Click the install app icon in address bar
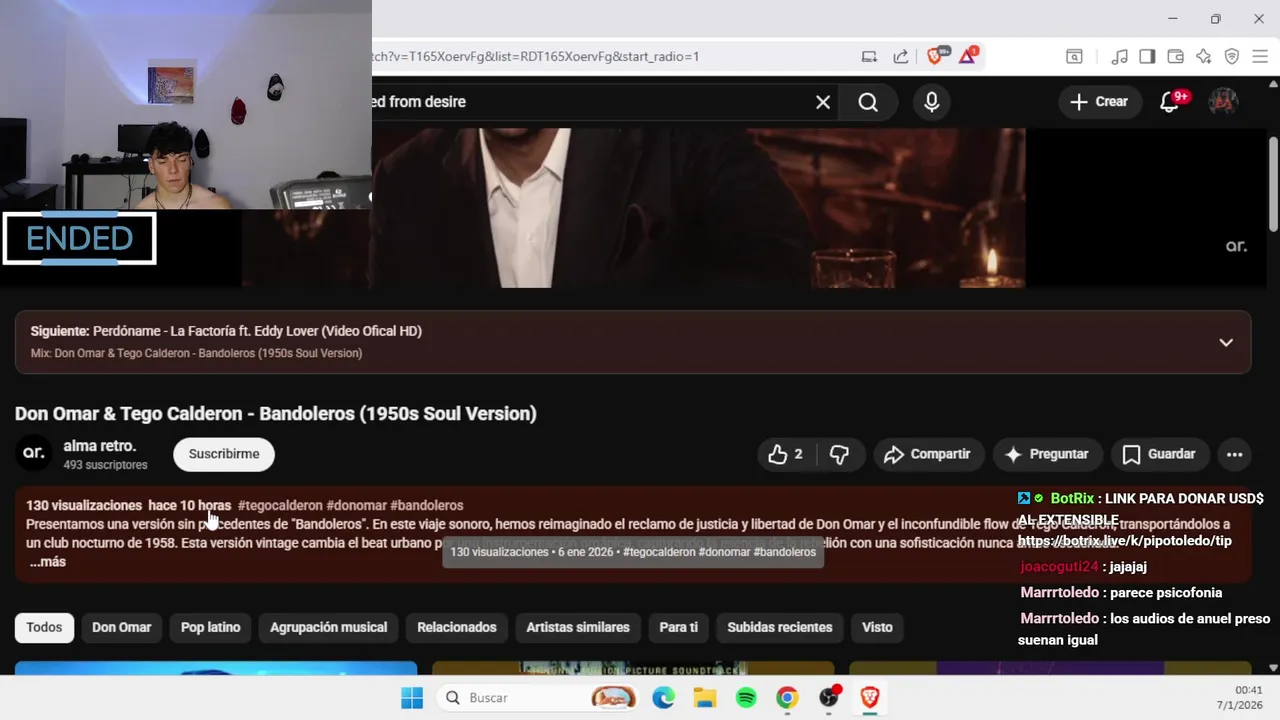 point(869,56)
